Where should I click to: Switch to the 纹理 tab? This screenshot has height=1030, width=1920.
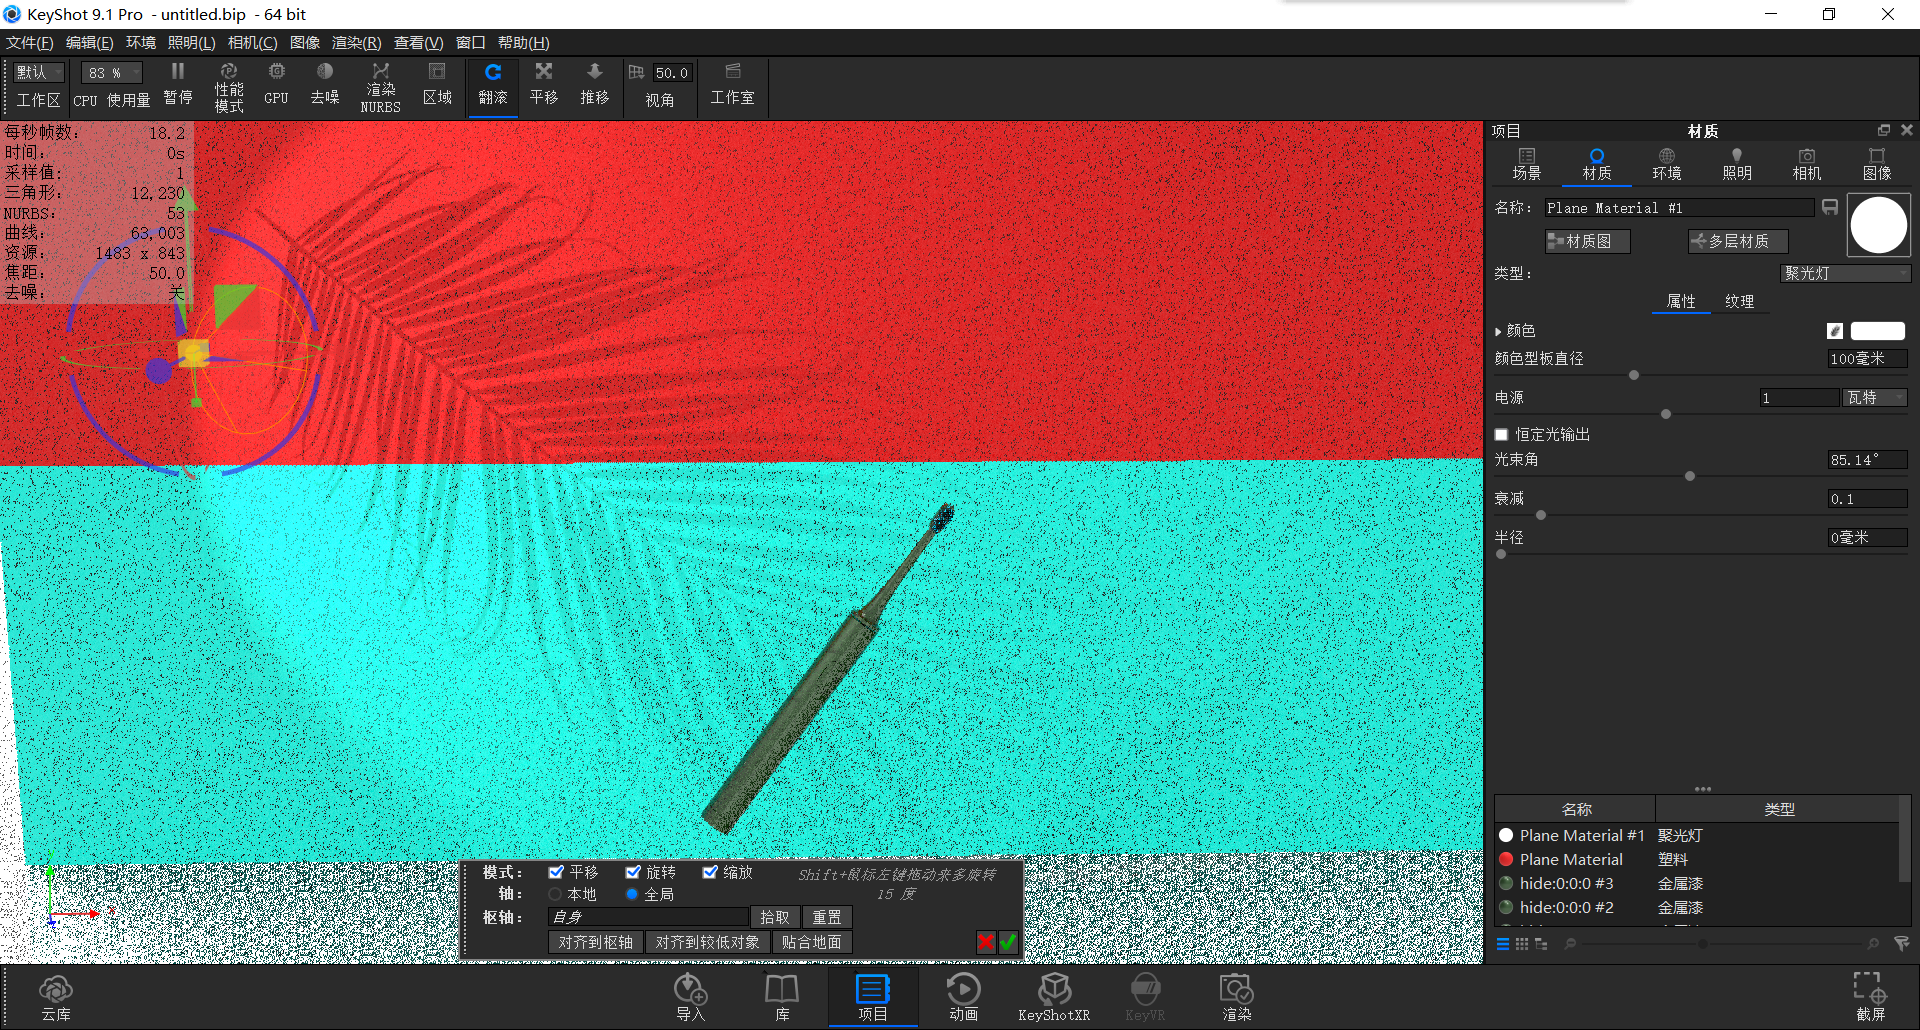pyautogui.click(x=1740, y=301)
